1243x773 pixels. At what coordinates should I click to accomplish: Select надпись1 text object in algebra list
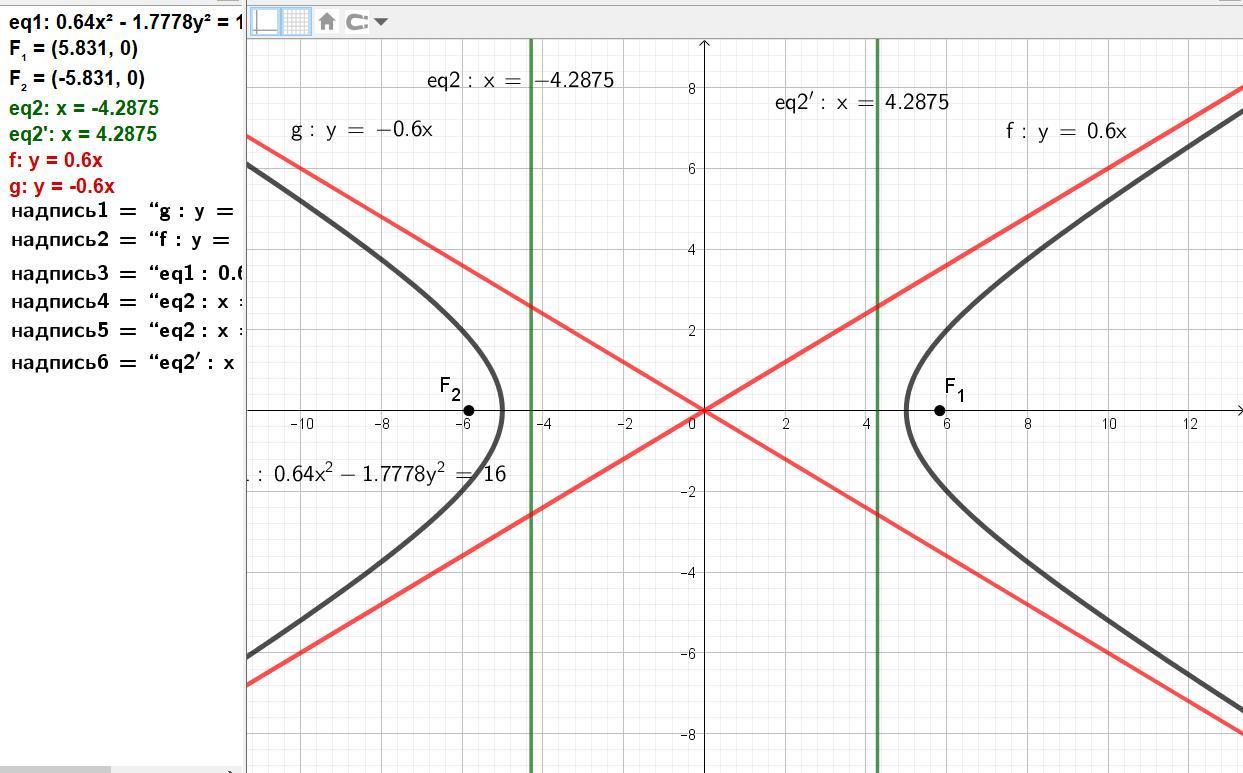(x=123, y=211)
